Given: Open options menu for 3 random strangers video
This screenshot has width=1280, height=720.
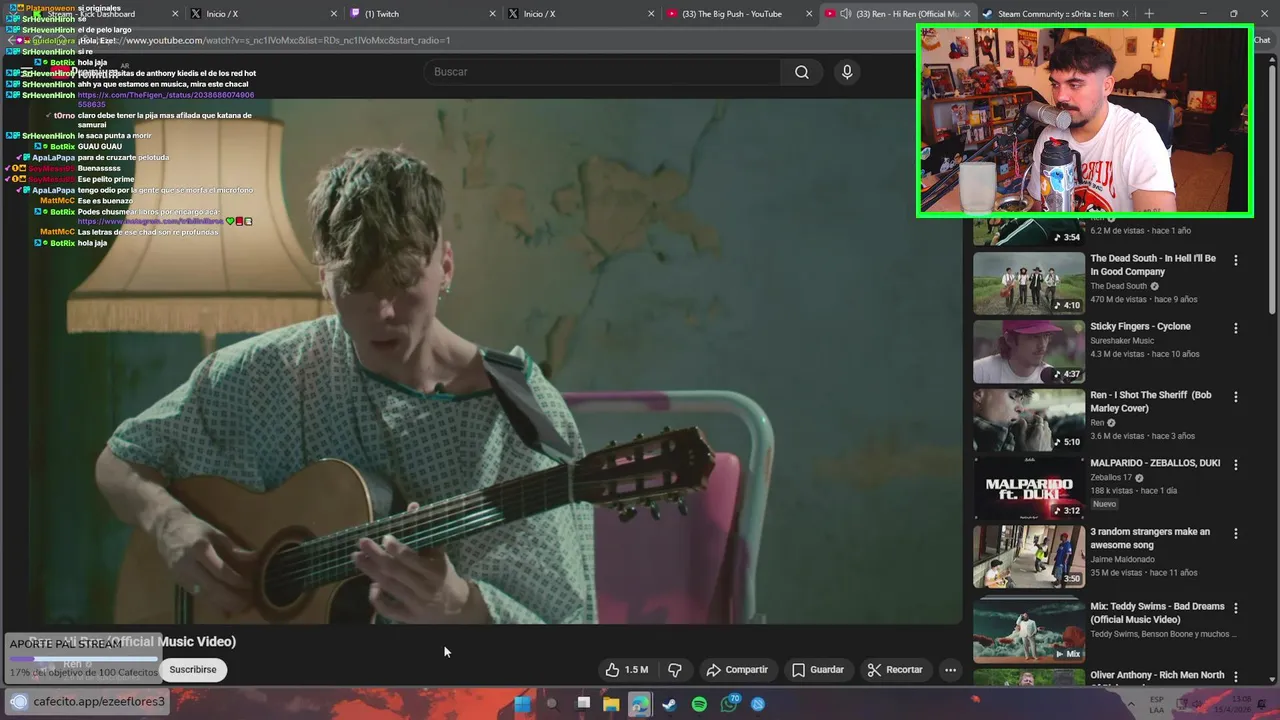Looking at the screenshot, I should click(1235, 534).
